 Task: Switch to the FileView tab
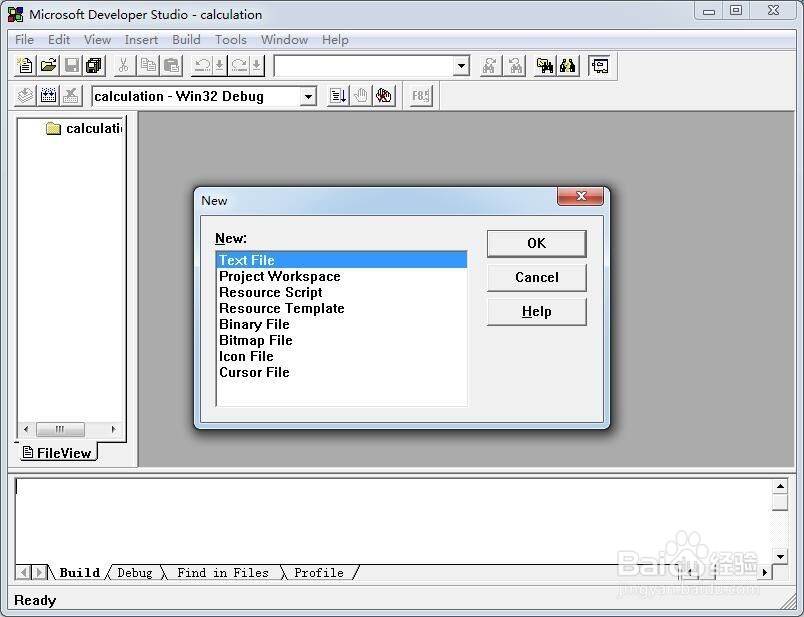pos(58,452)
